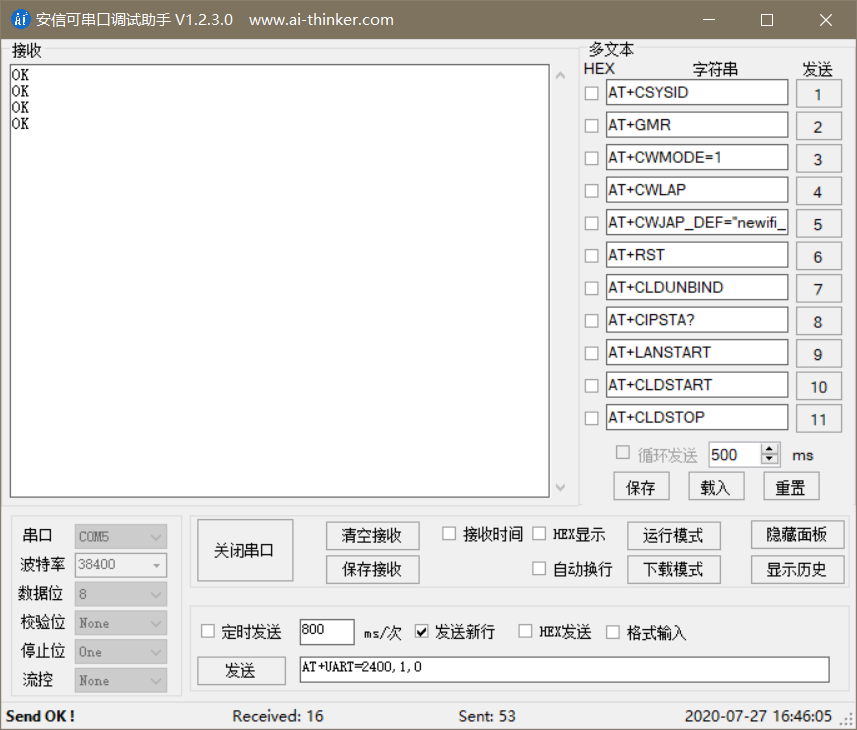Check HEX box for AT+CLDUNBIND row

point(591,289)
